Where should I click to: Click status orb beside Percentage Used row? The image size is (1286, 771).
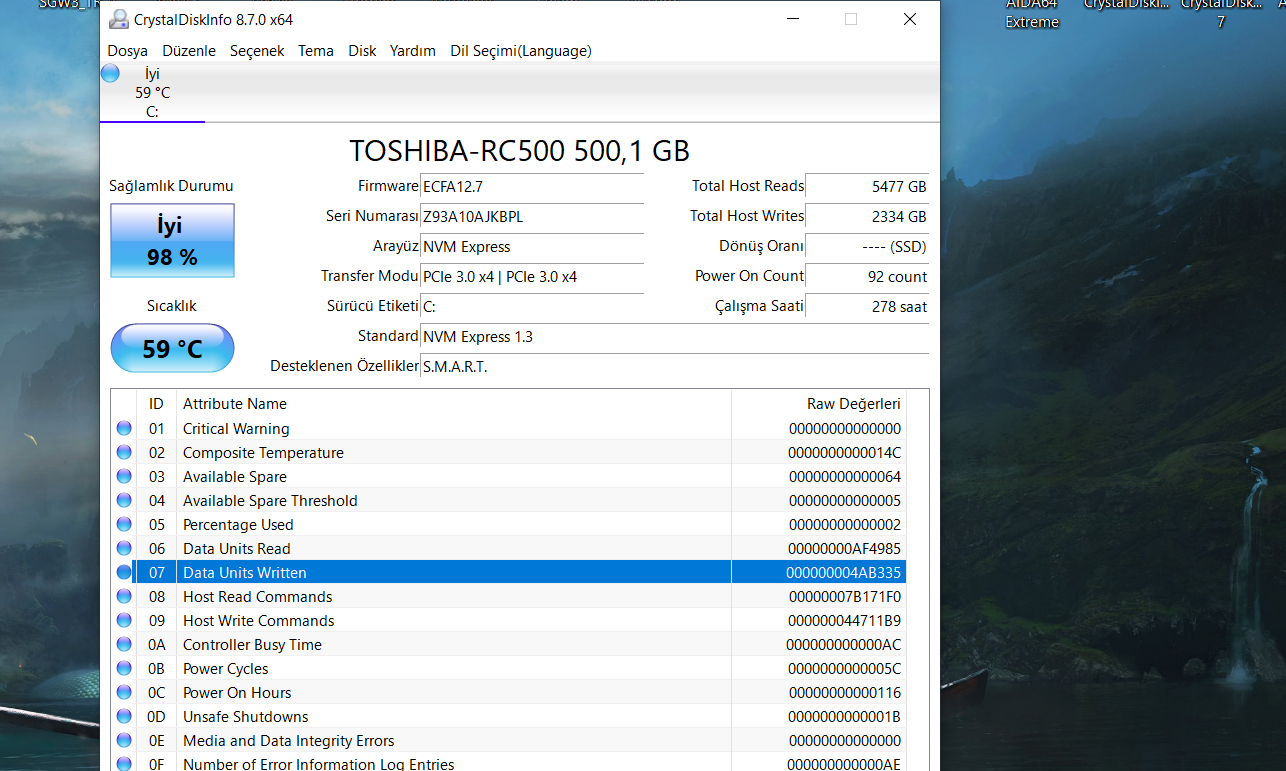point(124,524)
